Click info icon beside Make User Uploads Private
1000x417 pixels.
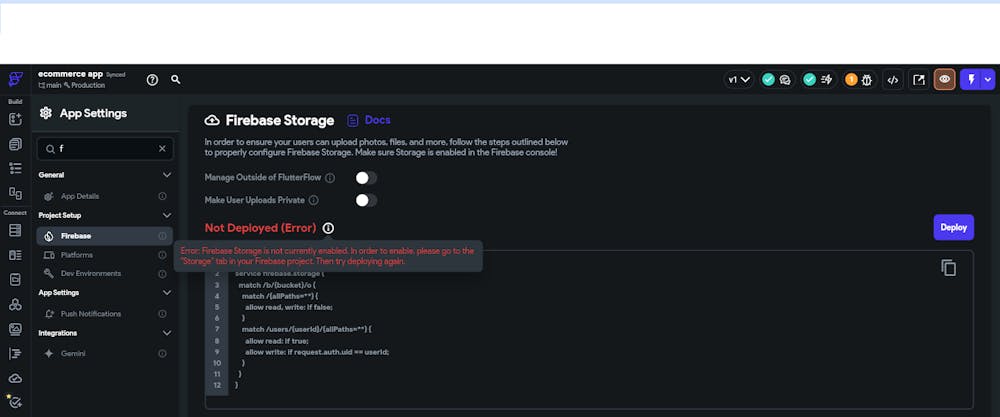pyautogui.click(x=313, y=200)
